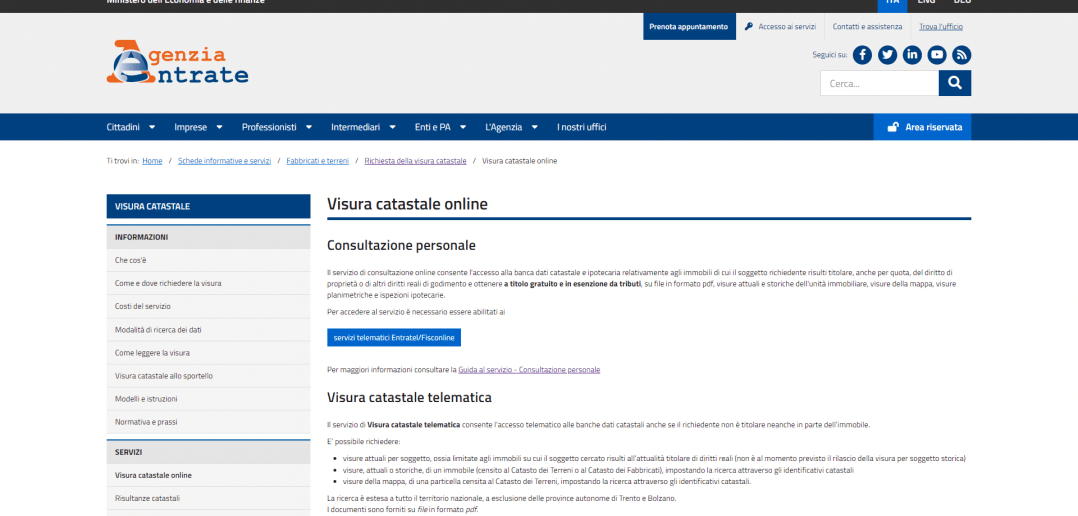
Task: Open Modelli e istruzioni sidebar item
Action: [x=208, y=399]
